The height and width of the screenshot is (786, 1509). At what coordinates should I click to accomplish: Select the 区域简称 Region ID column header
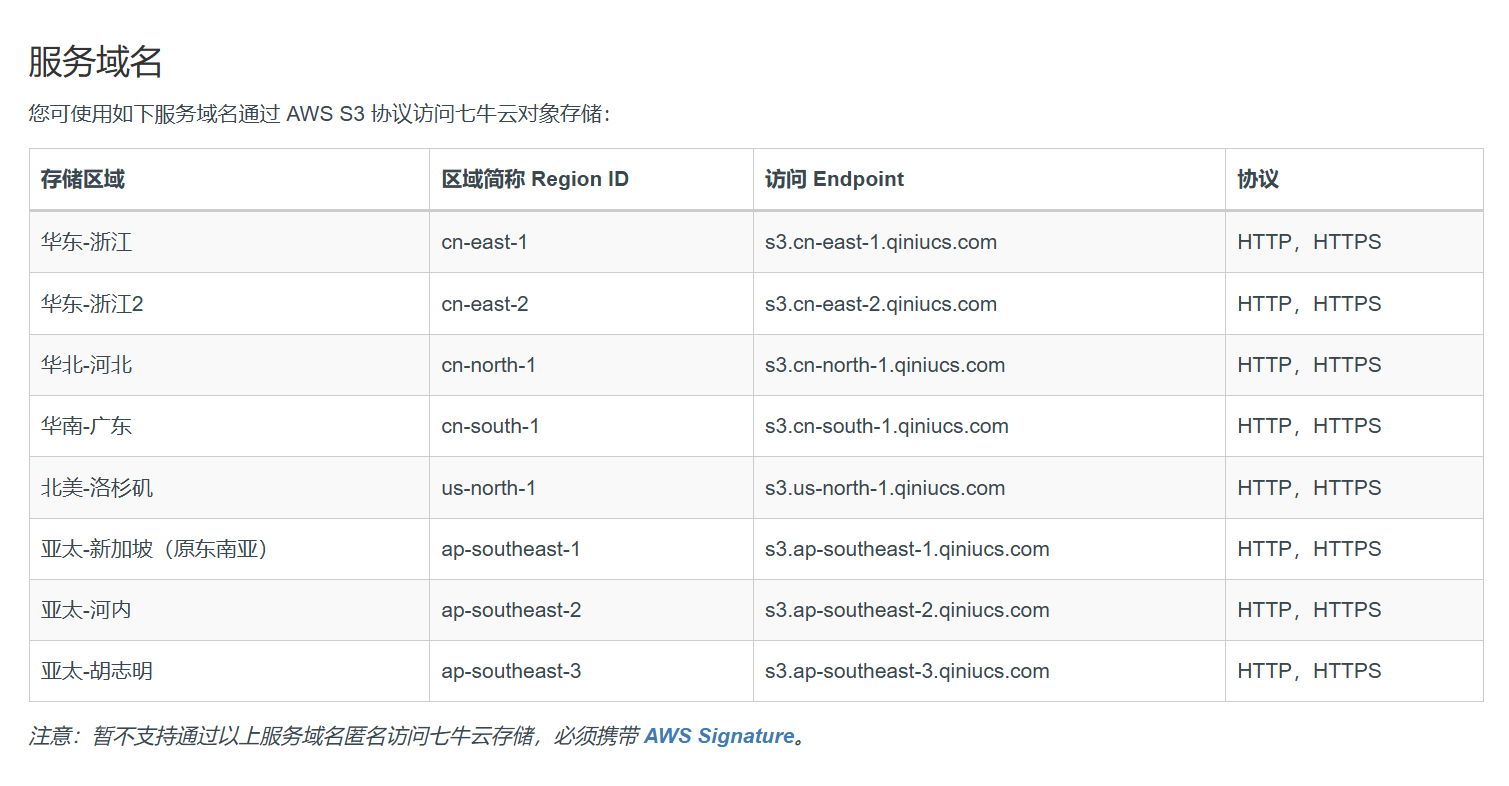(535, 179)
